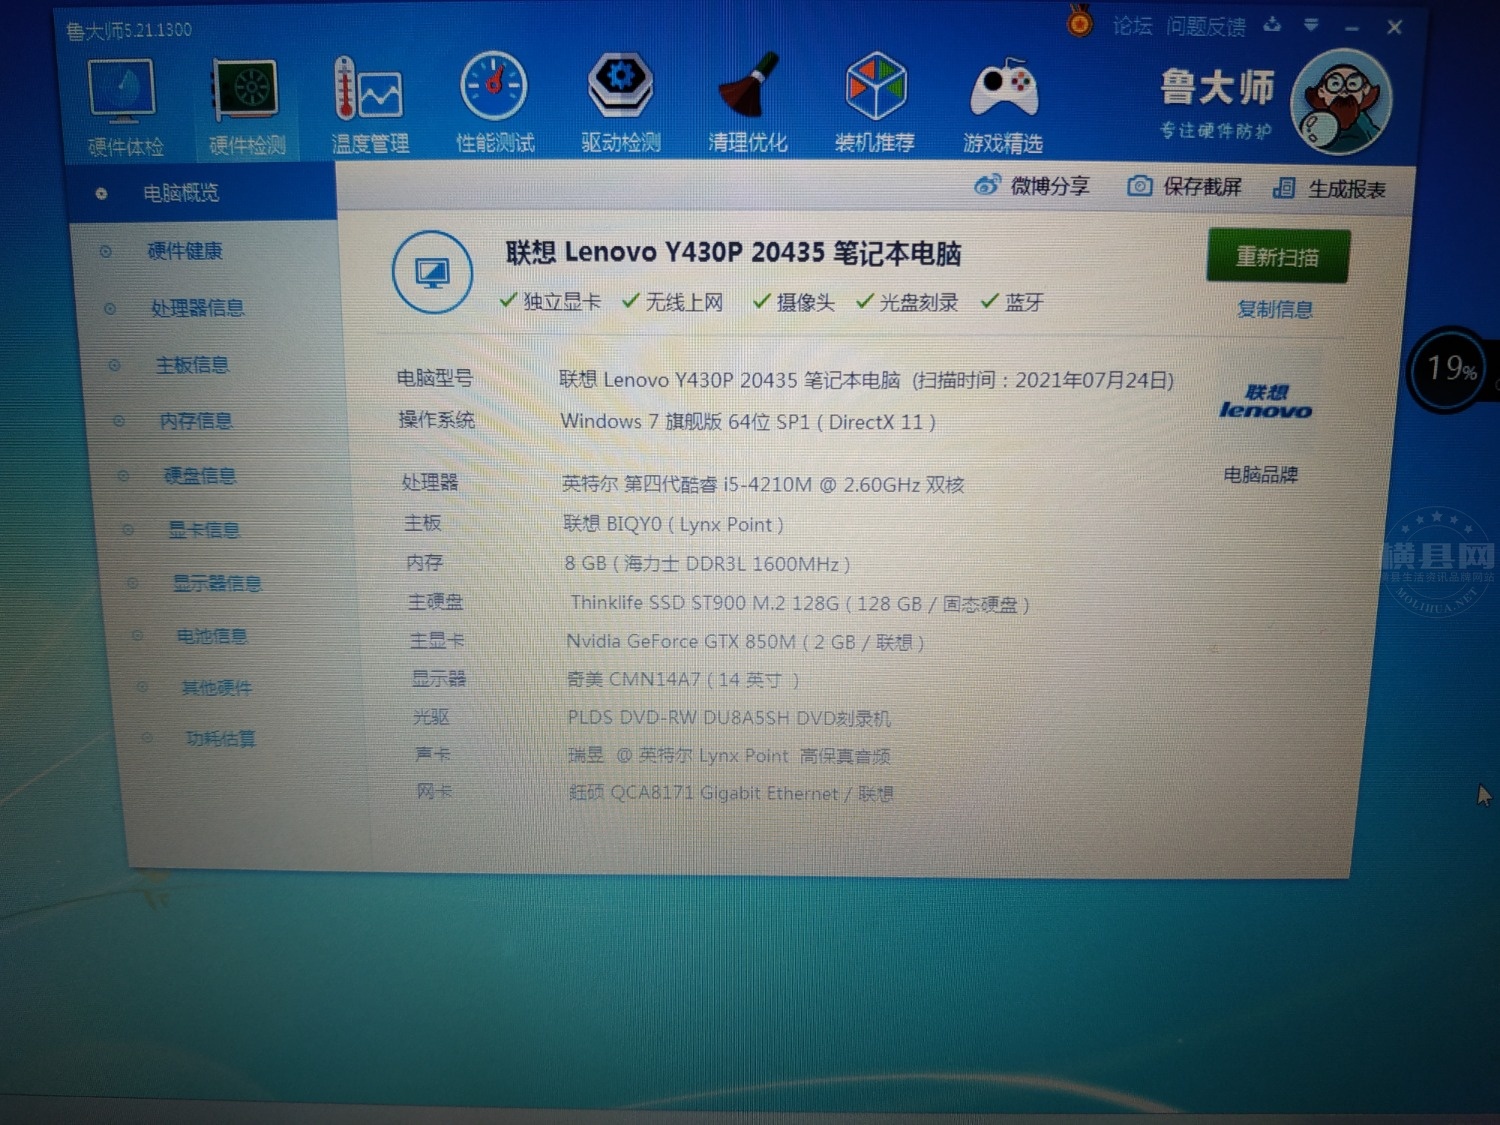Click the Nvidia GeForce GTX 850M value

coord(745,642)
